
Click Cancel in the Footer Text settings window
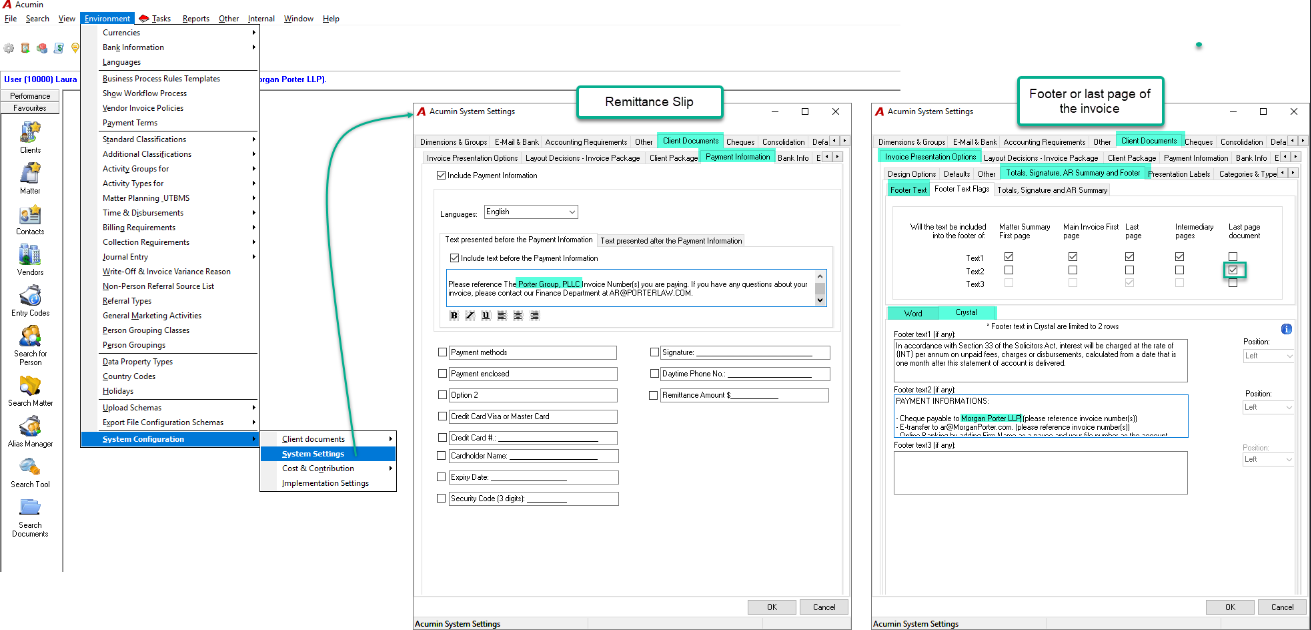tap(1282, 607)
